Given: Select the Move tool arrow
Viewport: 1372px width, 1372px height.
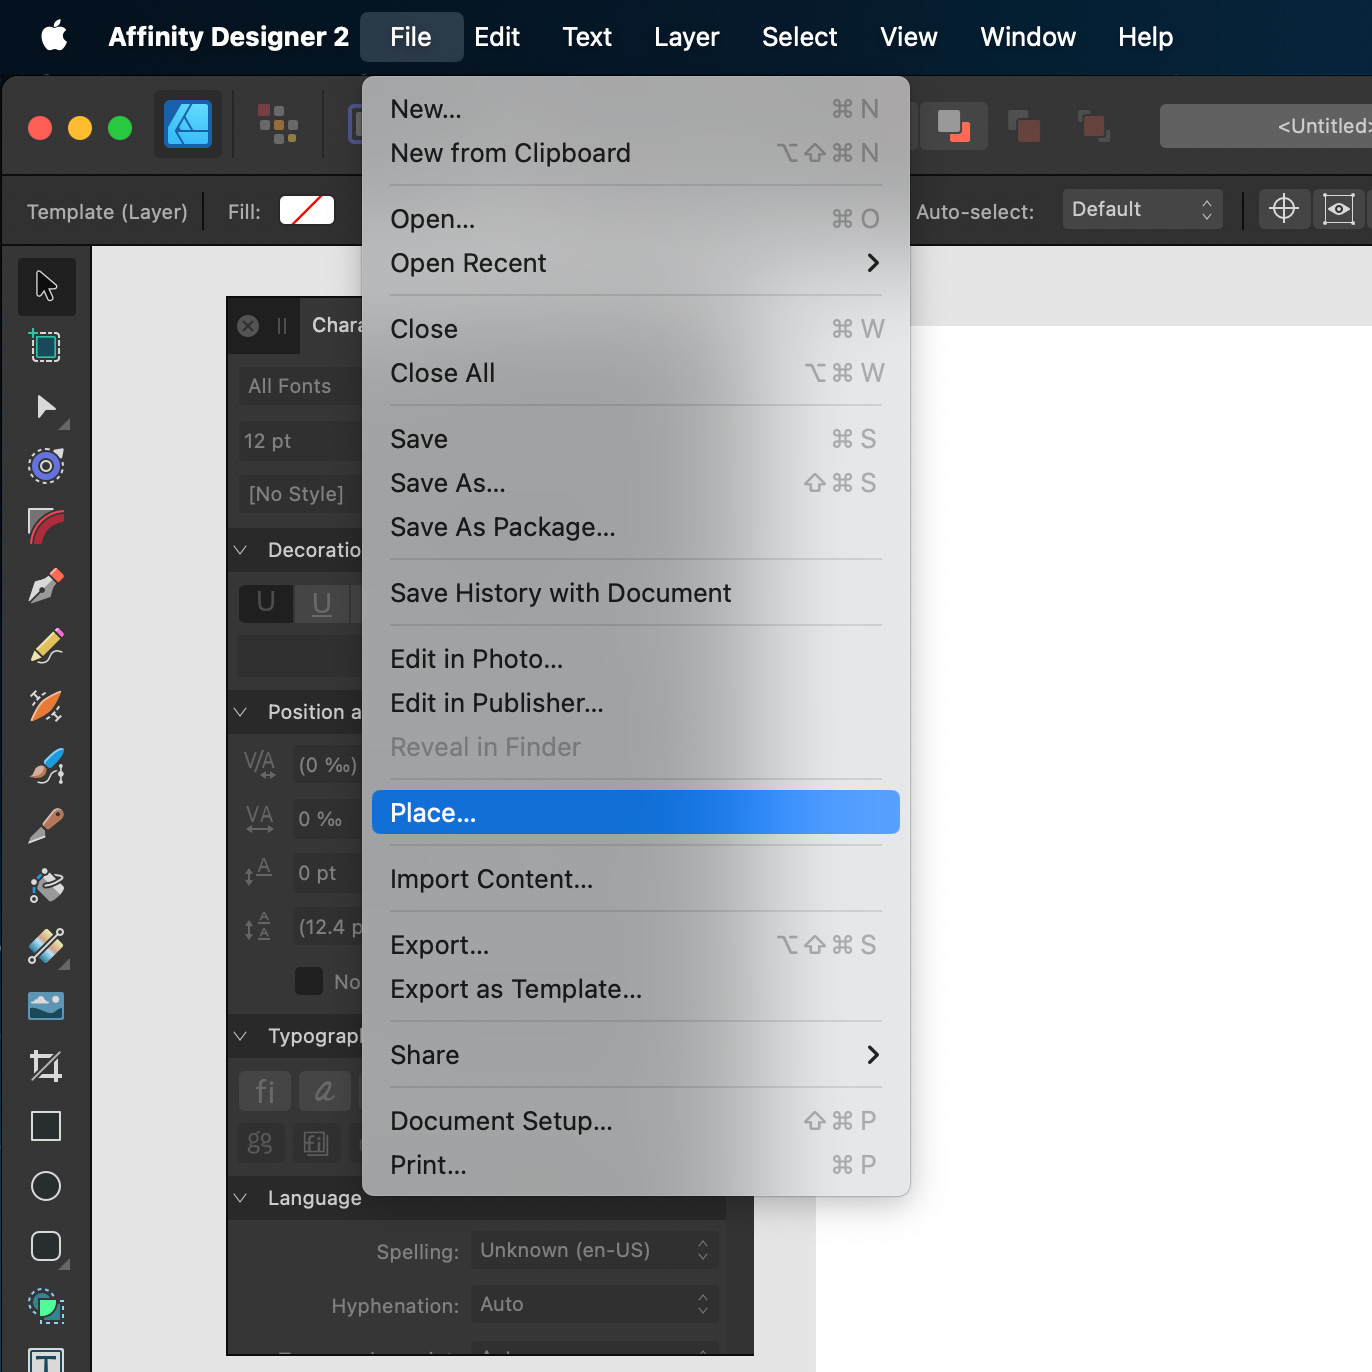Looking at the screenshot, I should (46, 286).
